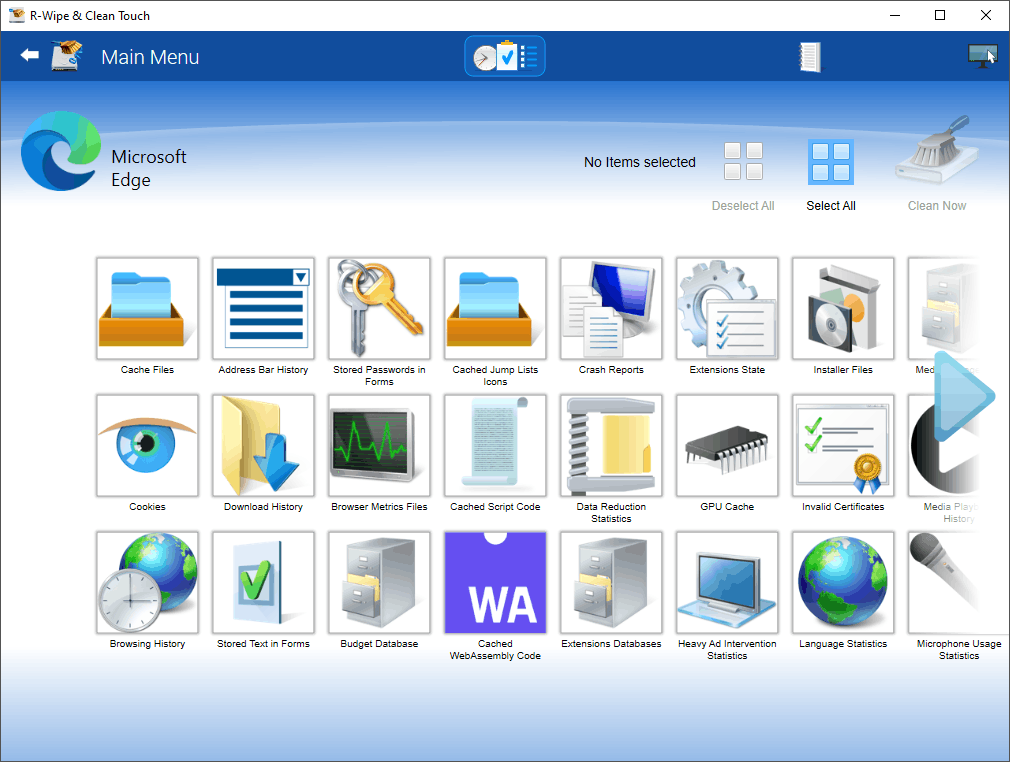Click the monitor icon in the header
Screen dimensions: 1010x762
click(x=982, y=55)
